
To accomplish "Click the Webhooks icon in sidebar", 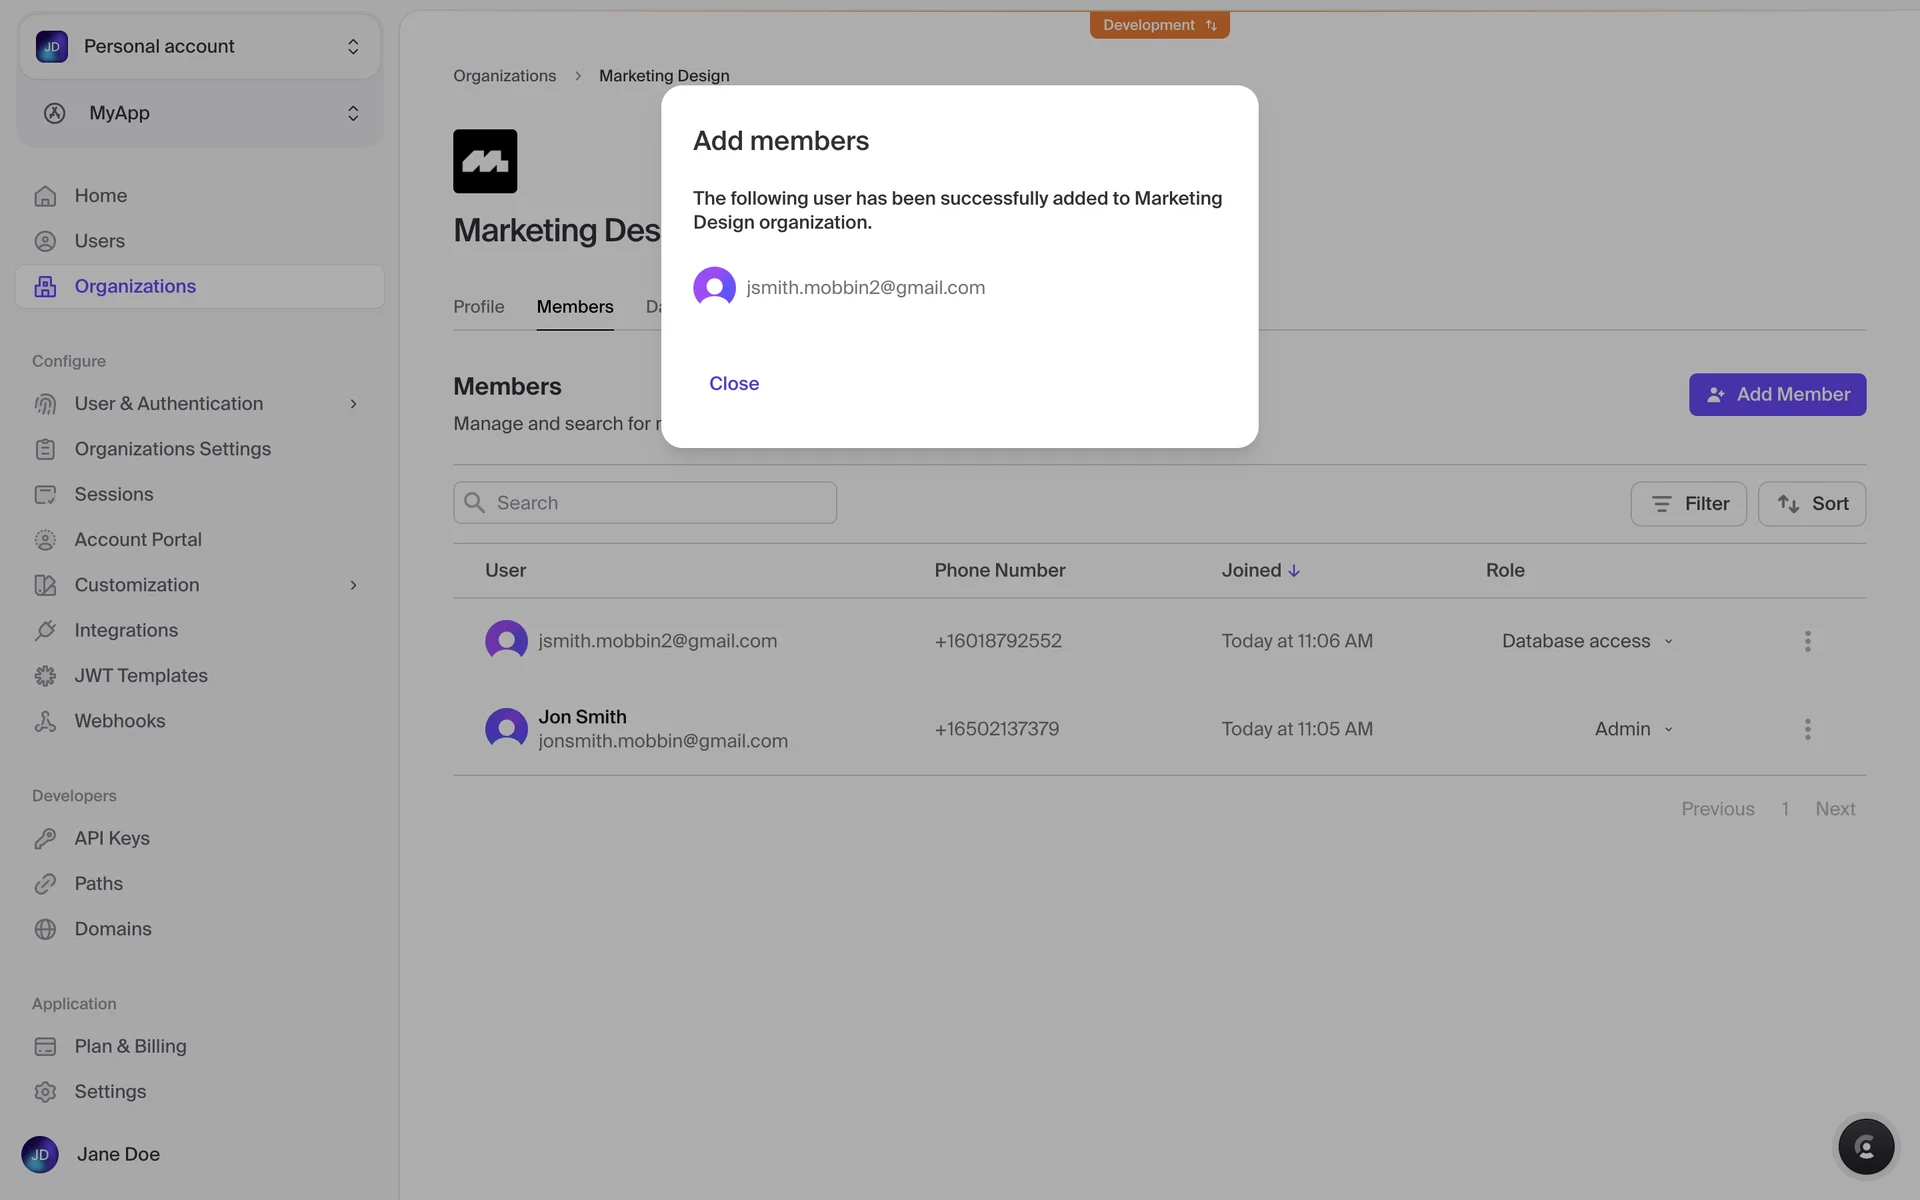I will 45,721.
